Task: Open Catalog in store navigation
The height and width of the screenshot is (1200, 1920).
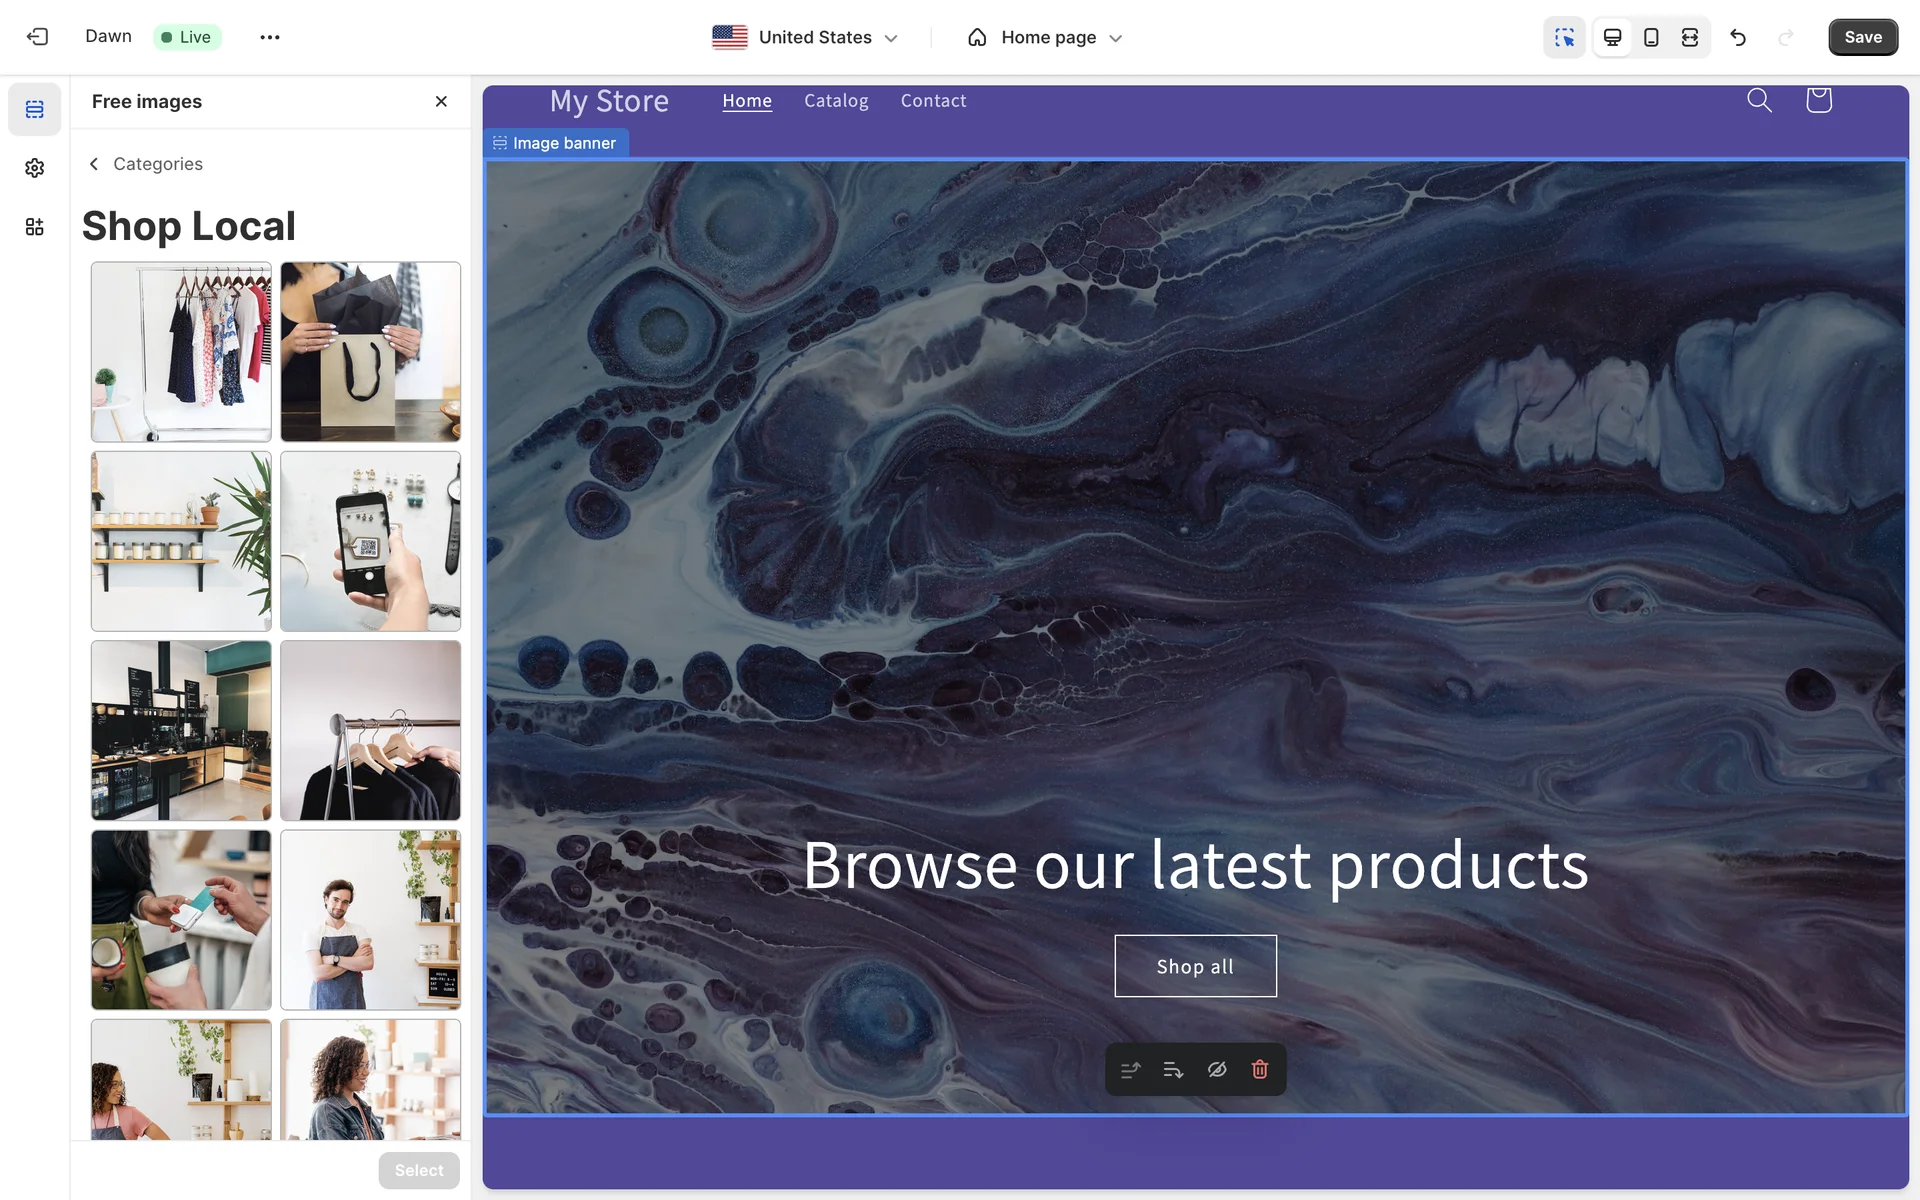Action: tap(836, 101)
